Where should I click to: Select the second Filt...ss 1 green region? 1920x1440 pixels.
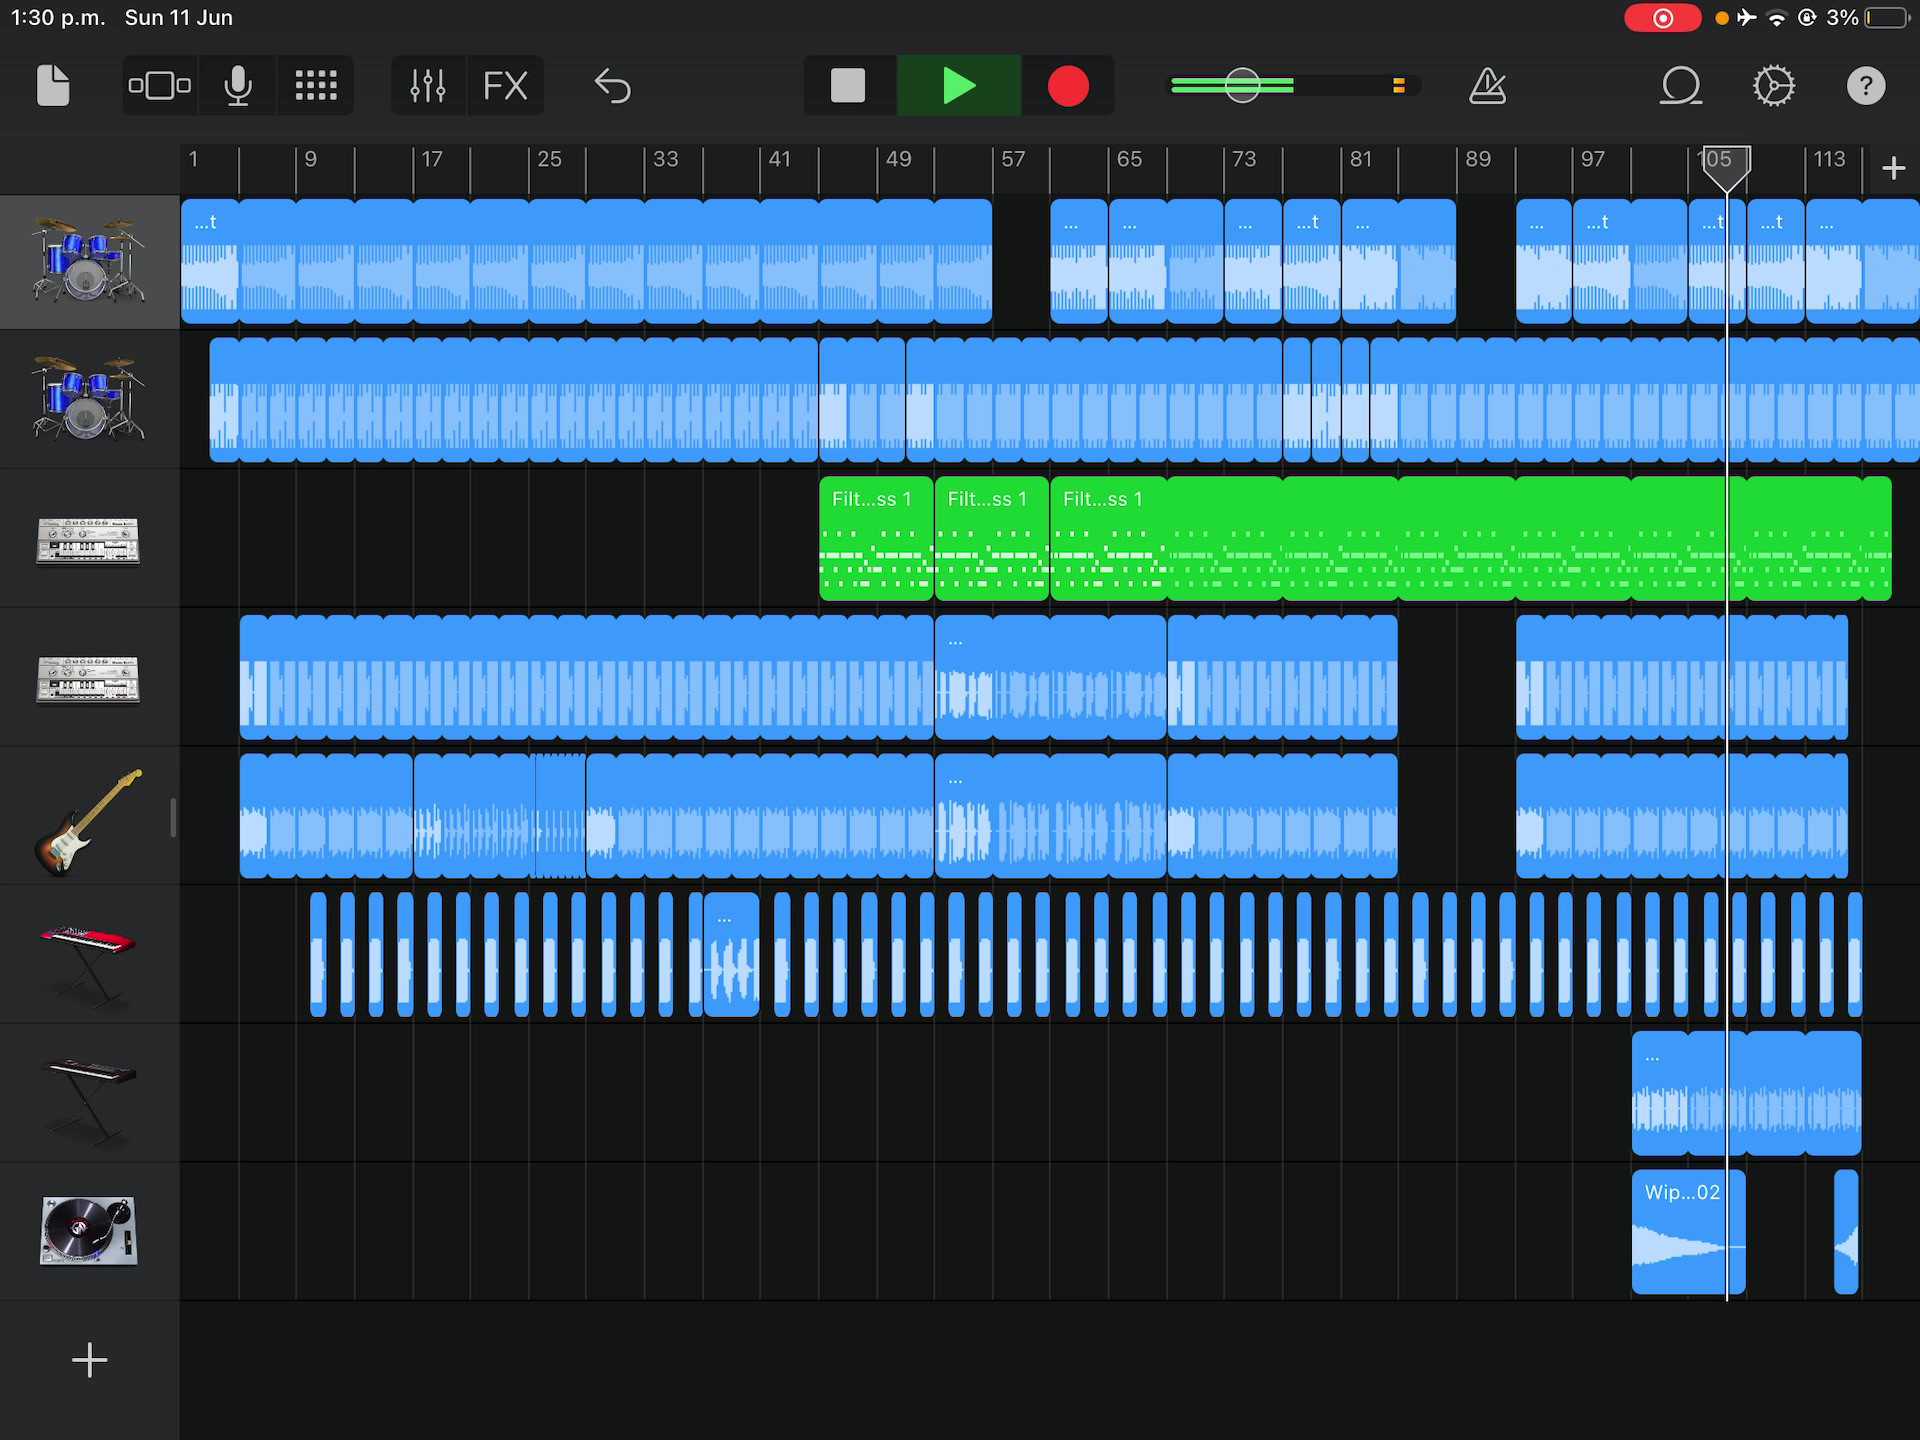pyautogui.click(x=992, y=539)
